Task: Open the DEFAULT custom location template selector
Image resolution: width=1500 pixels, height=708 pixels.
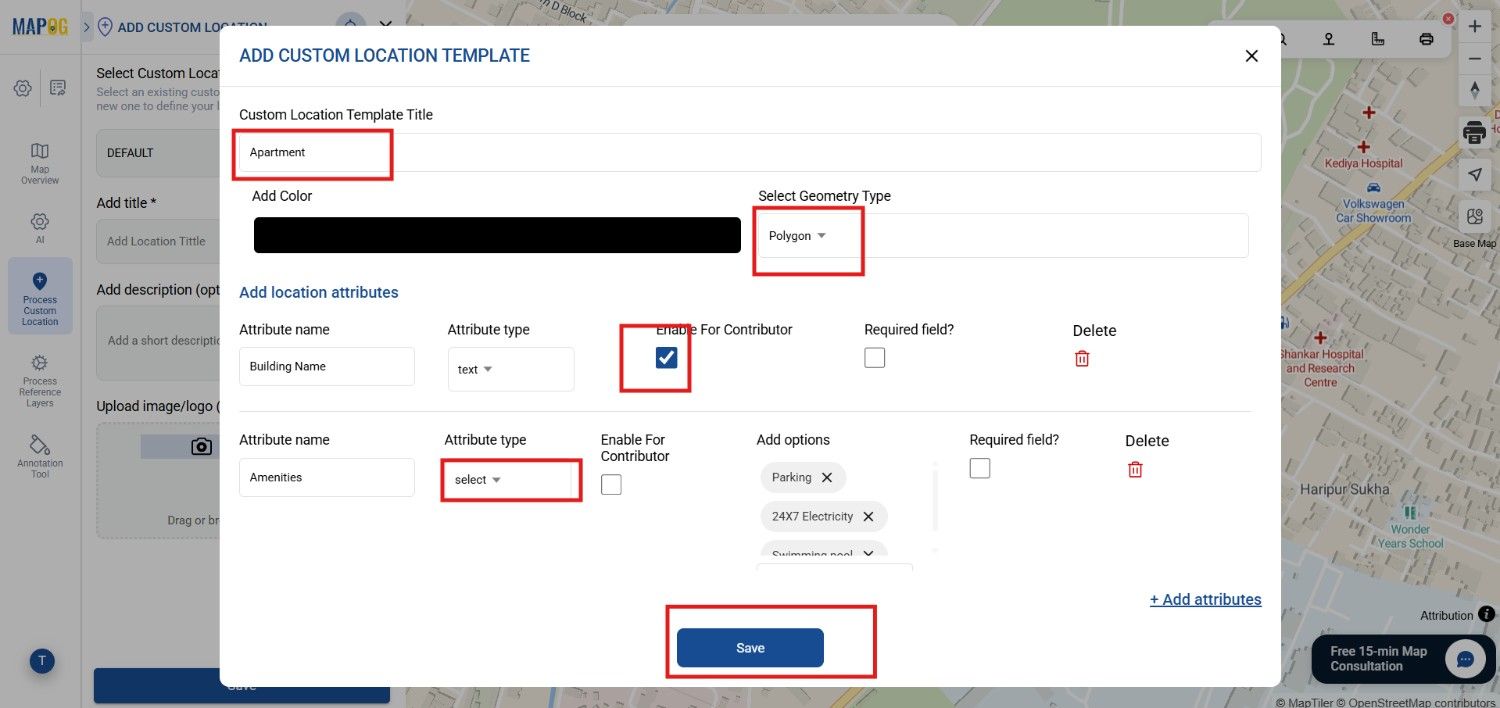Action: point(158,153)
